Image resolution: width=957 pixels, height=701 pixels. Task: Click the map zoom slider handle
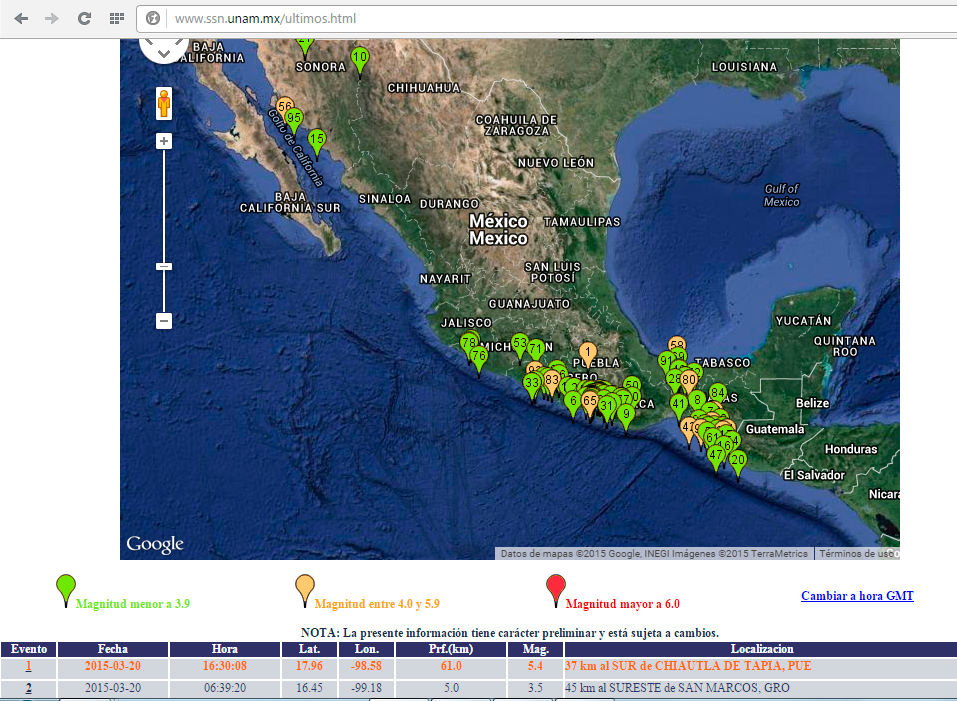pyautogui.click(x=164, y=267)
